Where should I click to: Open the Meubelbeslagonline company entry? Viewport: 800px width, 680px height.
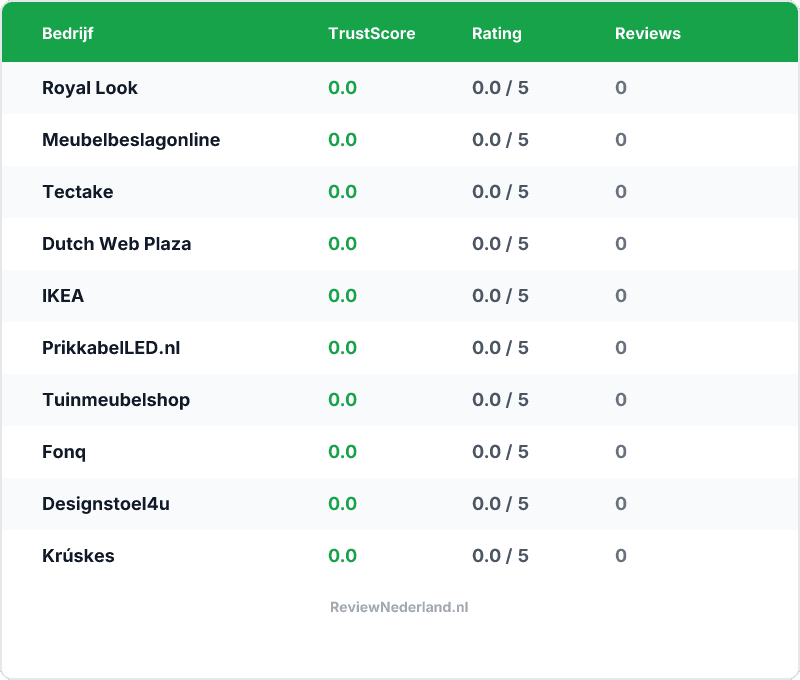coord(131,140)
